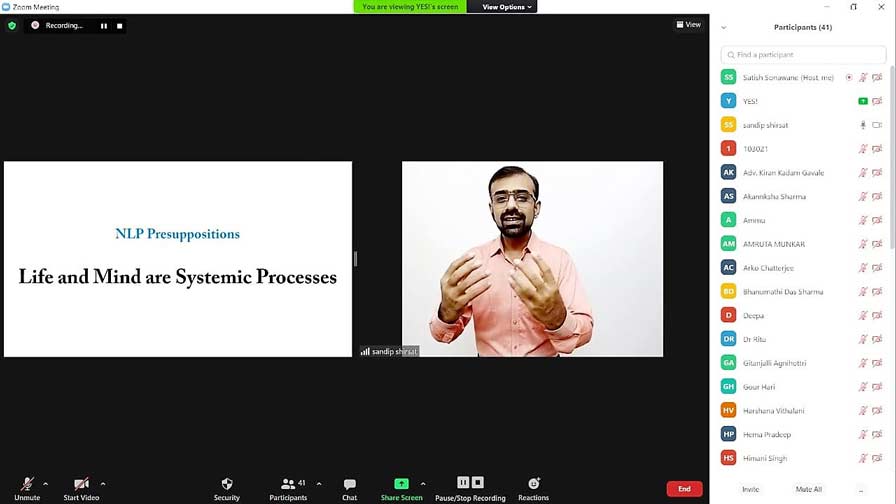Click the Participants people icon in toolbar
The width and height of the screenshot is (896, 504).
(287, 484)
